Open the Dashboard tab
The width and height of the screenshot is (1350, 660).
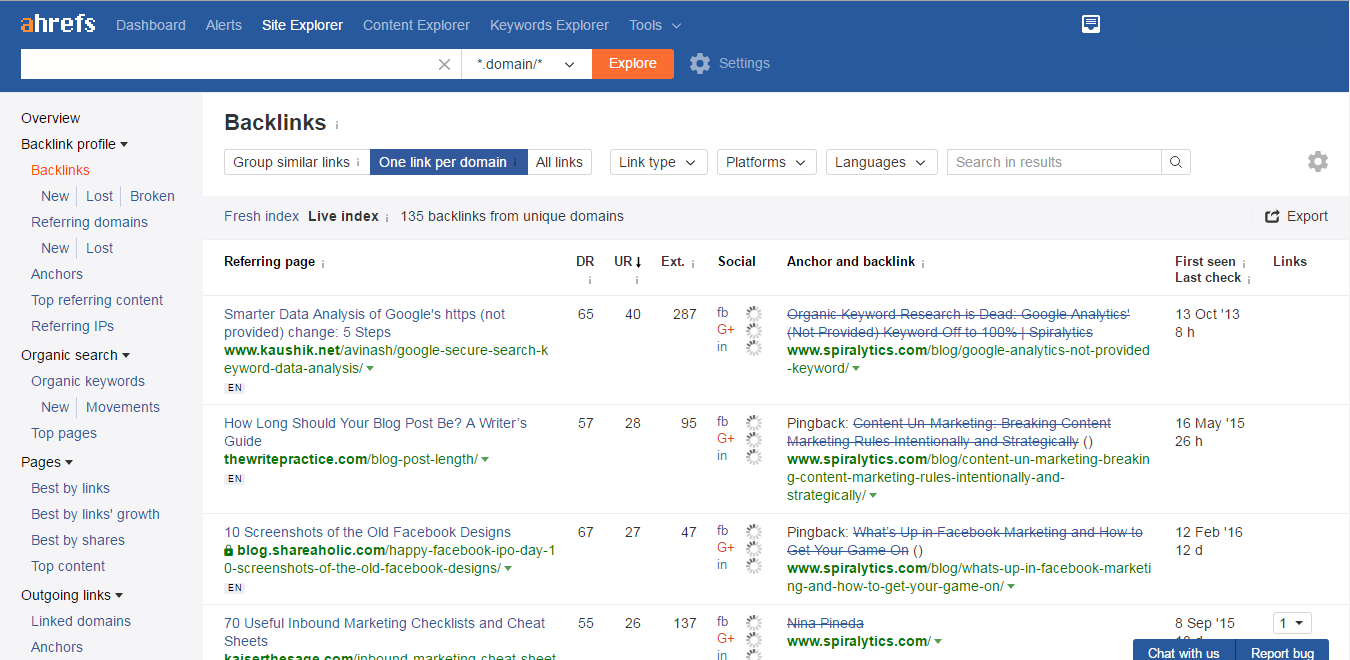tap(151, 25)
